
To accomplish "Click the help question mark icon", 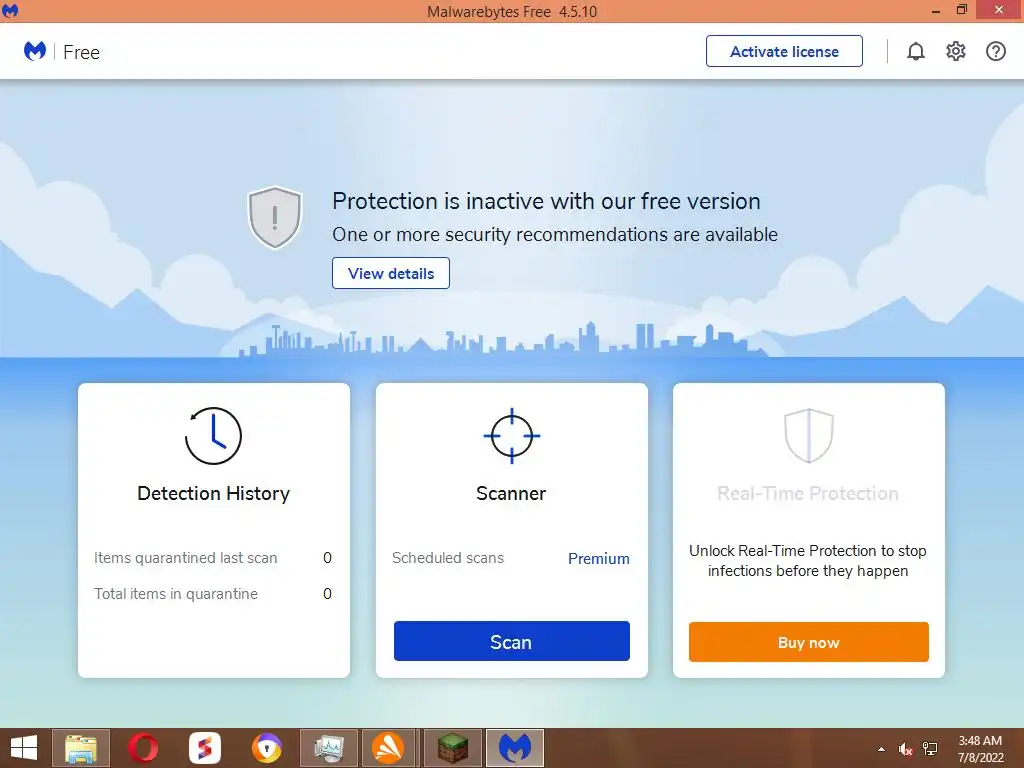I will 995,51.
